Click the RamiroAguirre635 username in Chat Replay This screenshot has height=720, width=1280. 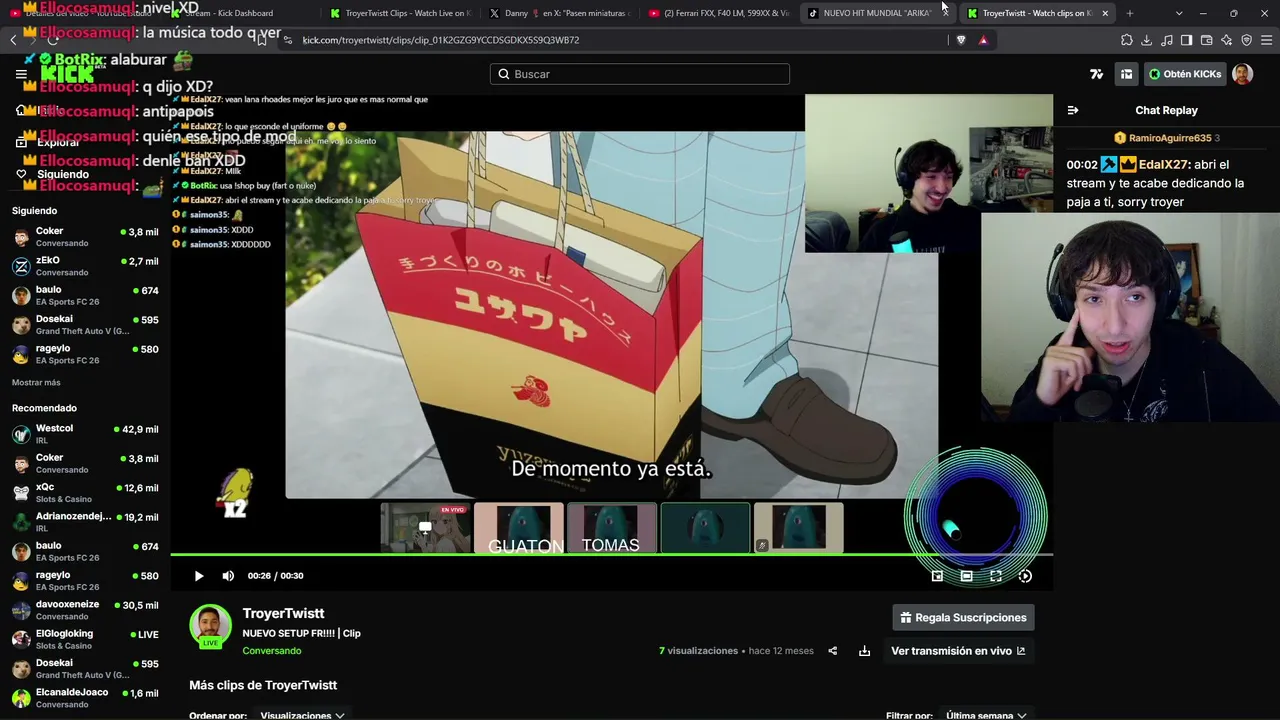(x=1169, y=138)
